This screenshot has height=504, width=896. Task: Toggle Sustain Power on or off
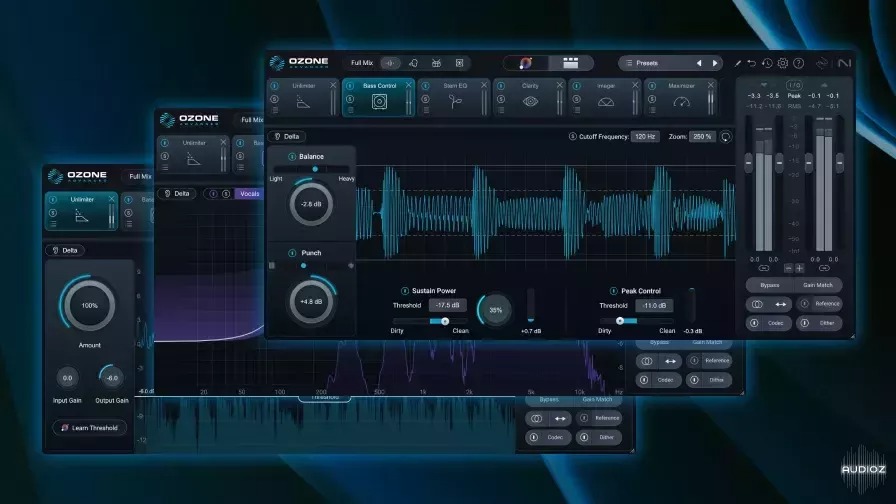coord(405,291)
